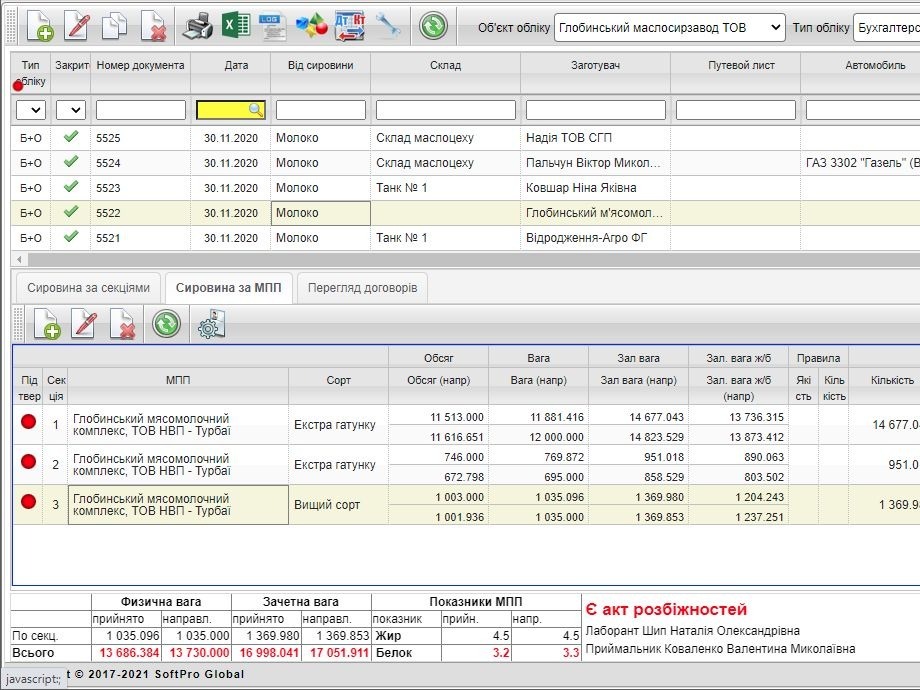920x690 pixels.
Task: Toggle red confirmation dot for section 3
Action: click(x=28, y=502)
